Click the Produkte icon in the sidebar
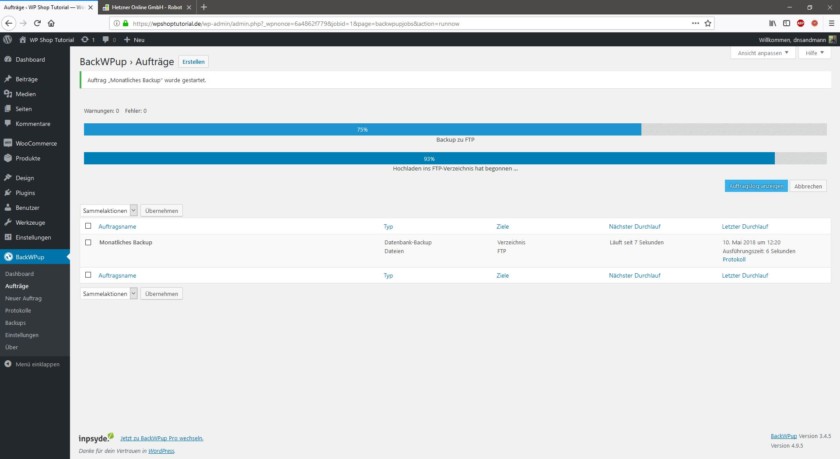This screenshot has height=459, width=840. (8, 158)
